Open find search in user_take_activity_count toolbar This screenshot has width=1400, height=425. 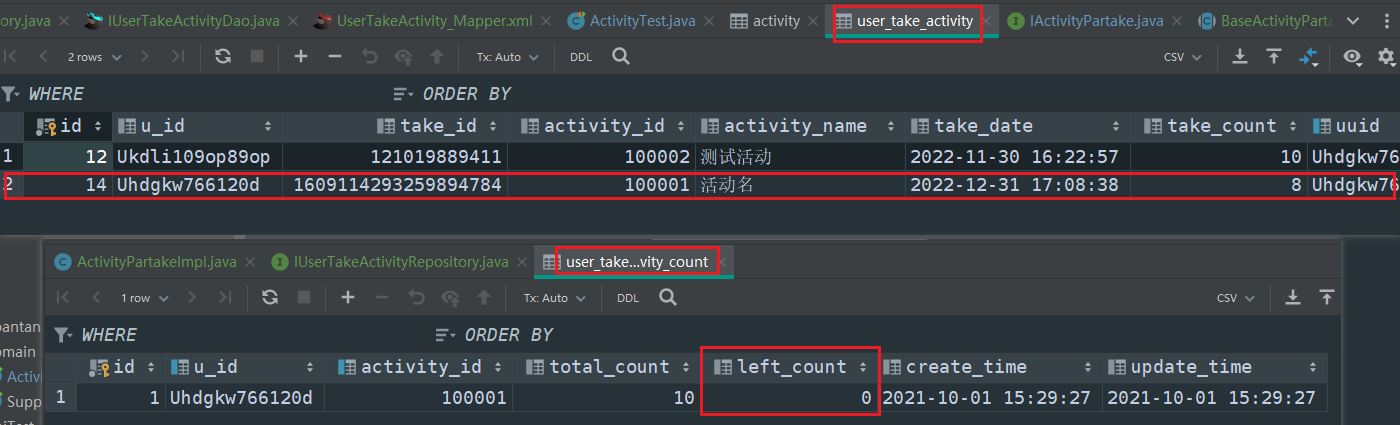pos(668,297)
